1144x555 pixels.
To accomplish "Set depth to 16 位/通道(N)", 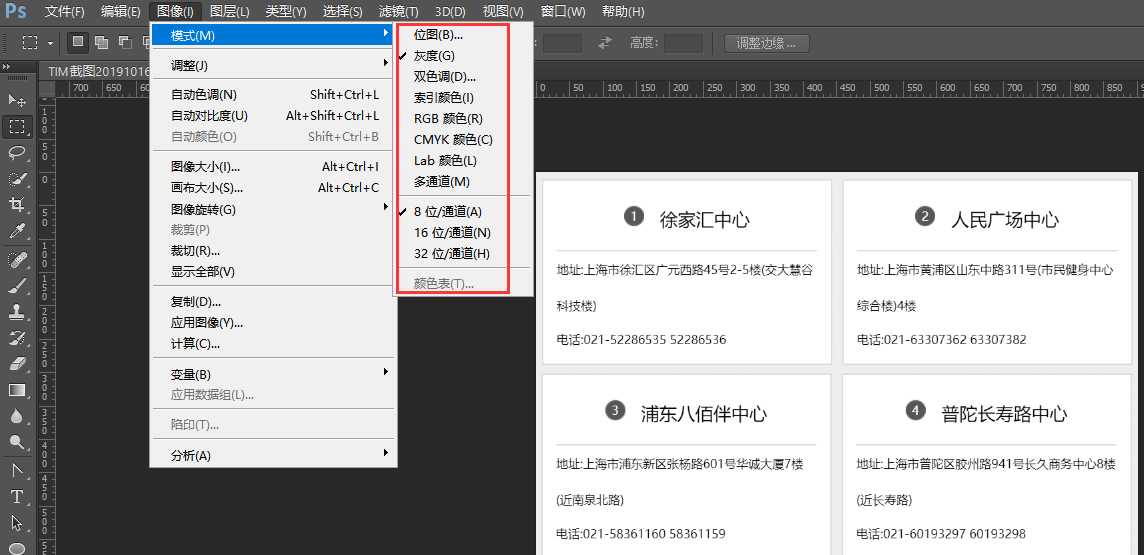I will click(x=452, y=233).
